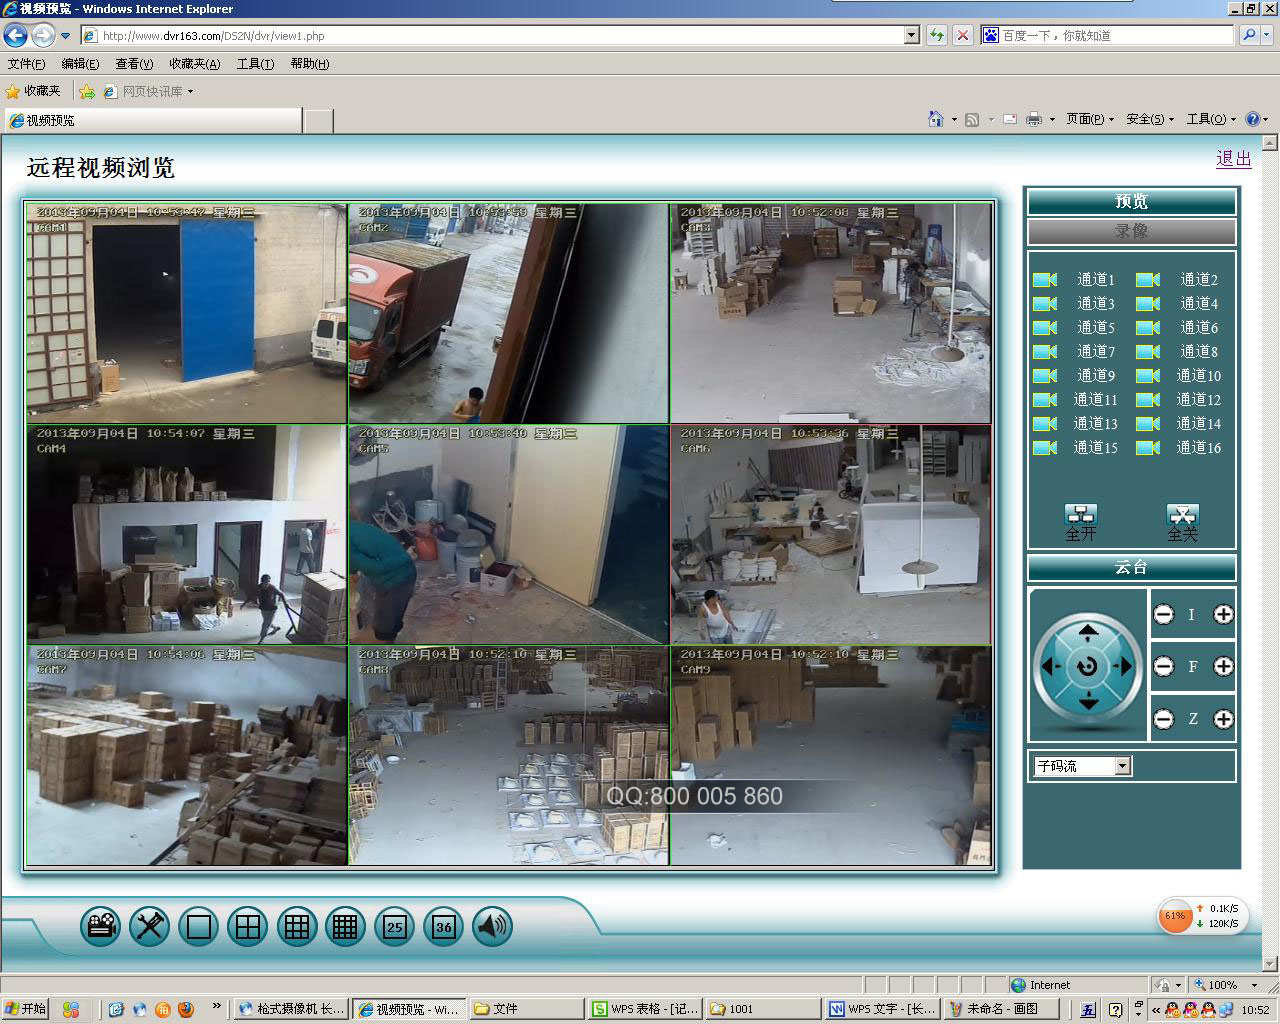
Task: Switch to sixteen-view grid layout
Action: point(345,926)
